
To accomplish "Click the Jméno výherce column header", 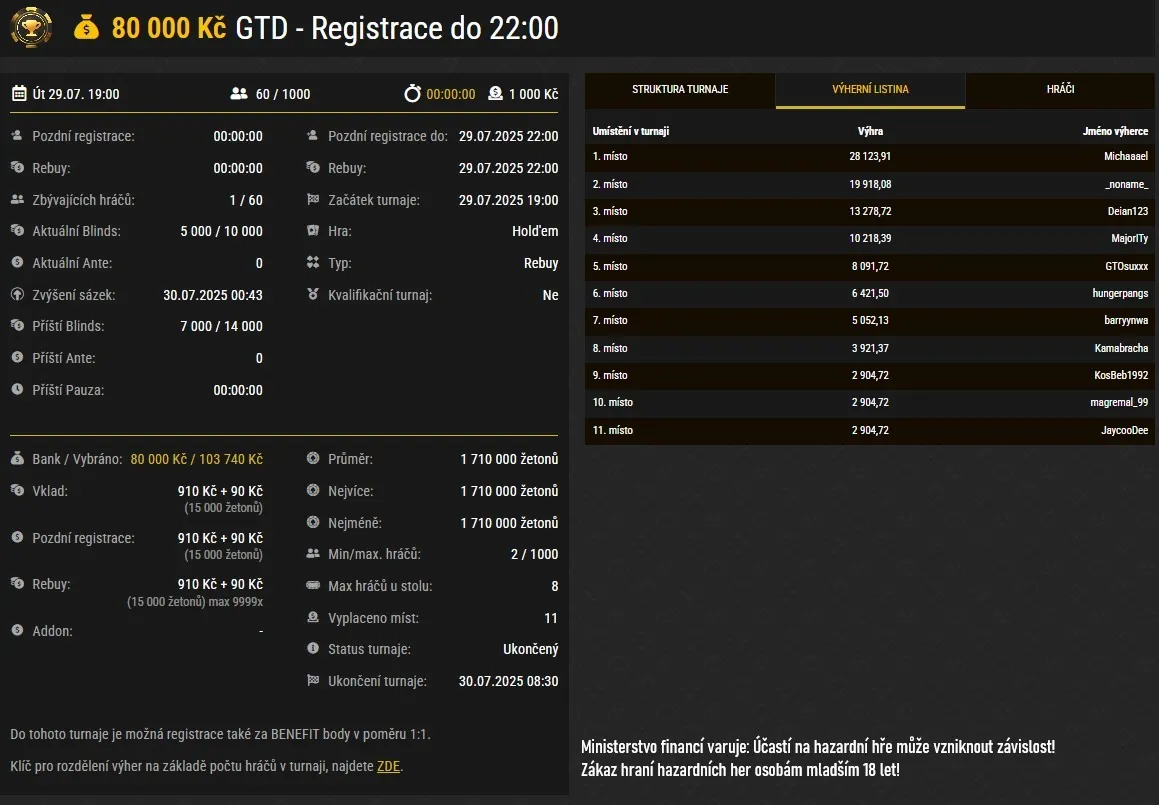I will point(1115,131).
